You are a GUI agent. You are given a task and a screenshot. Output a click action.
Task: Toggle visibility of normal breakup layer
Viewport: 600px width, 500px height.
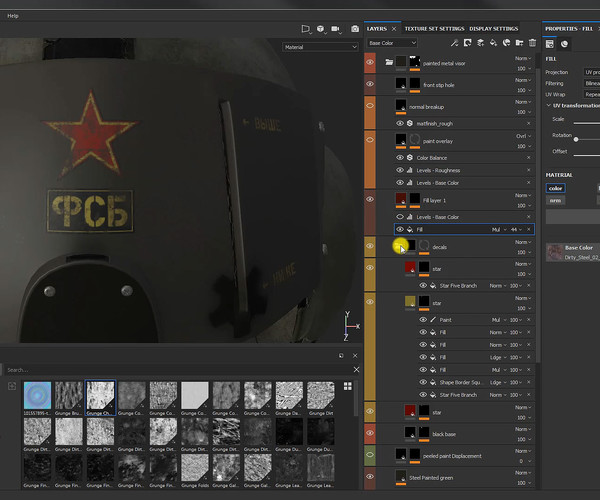(x=370, y=106)
